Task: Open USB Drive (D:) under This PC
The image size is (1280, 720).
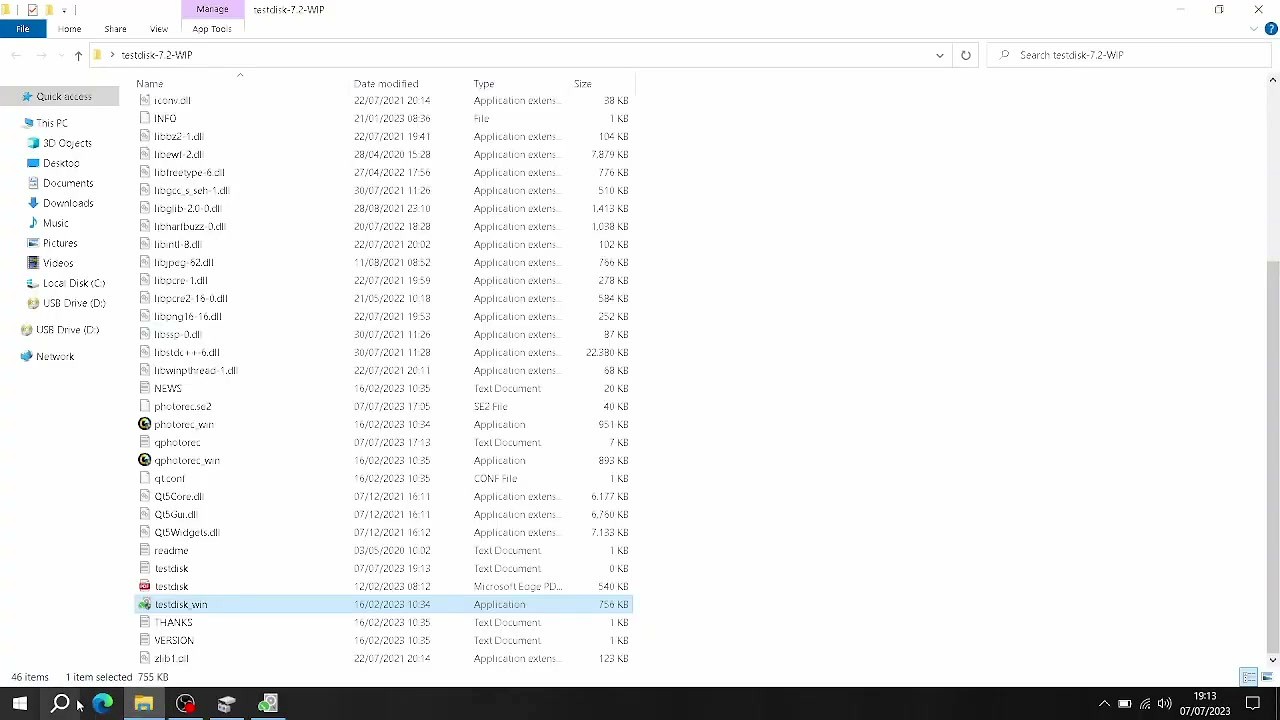Action: tap(74, 303)
